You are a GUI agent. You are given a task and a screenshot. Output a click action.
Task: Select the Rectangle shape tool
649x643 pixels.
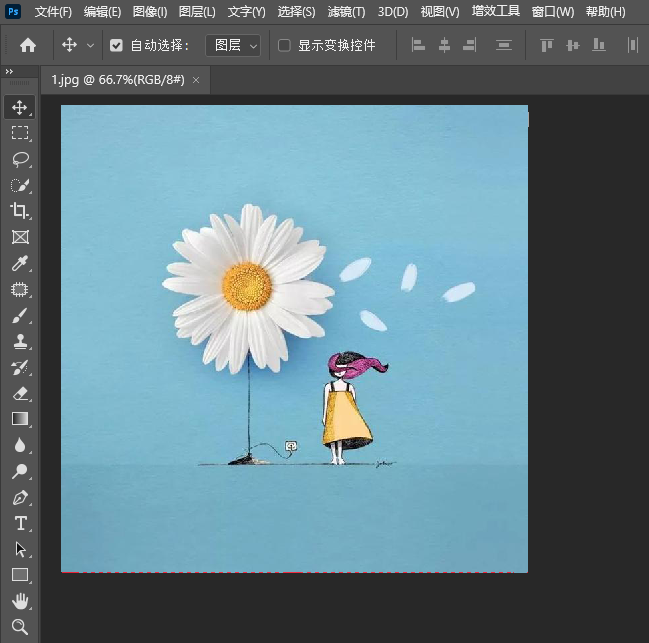[x=19, y=575]
